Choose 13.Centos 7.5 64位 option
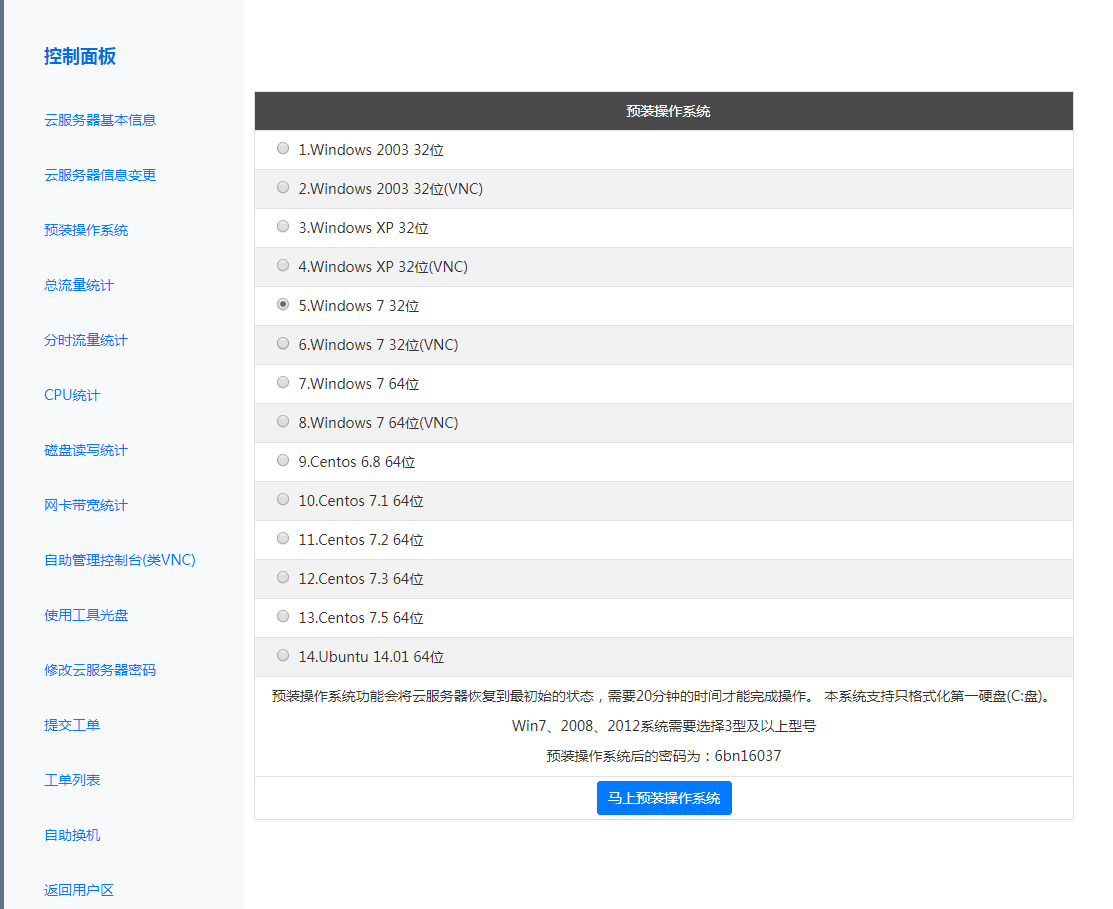This screenshot has width=1113, height=909. (283, 617)
